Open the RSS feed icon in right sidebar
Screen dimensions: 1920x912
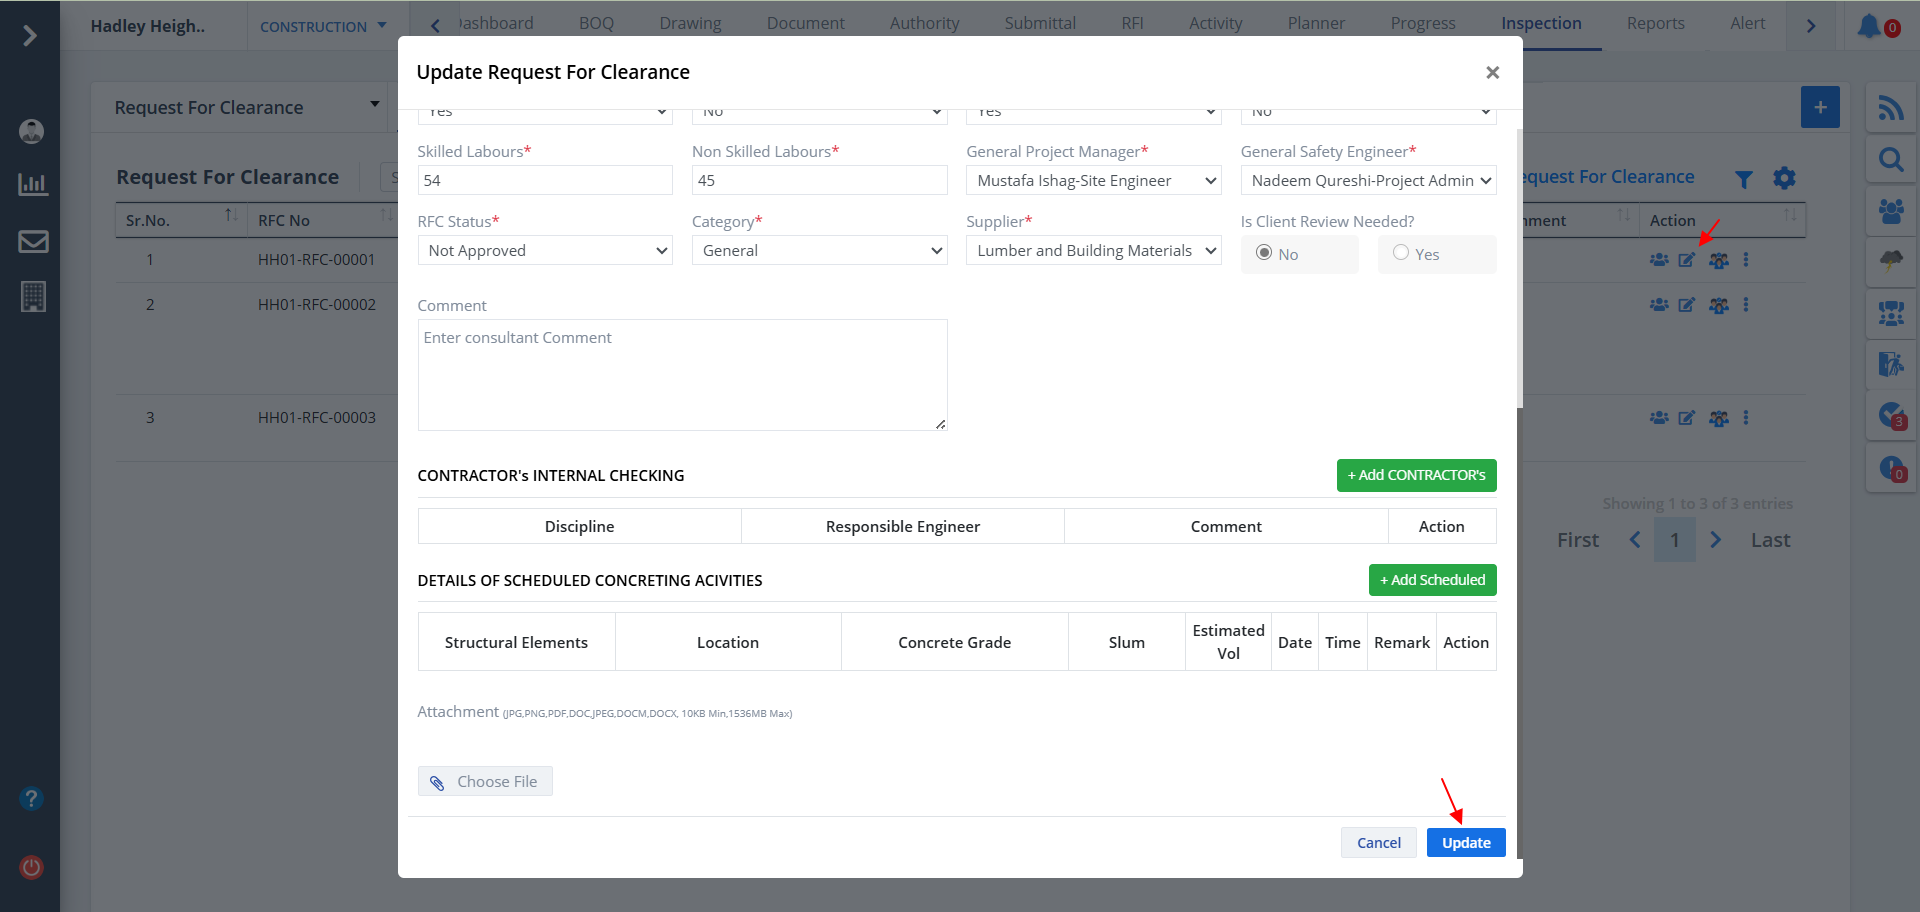coord(1890,108)
